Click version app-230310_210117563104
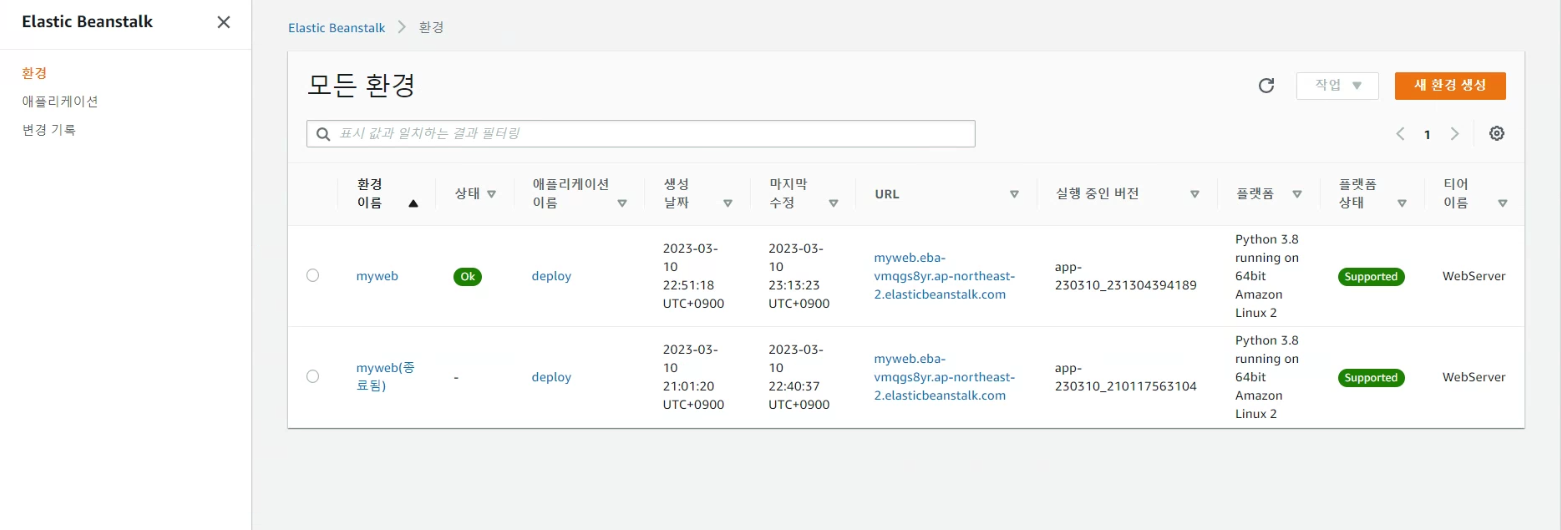Image resolution: width=1561 pixels, height=530 pixels. point(1125,377)
